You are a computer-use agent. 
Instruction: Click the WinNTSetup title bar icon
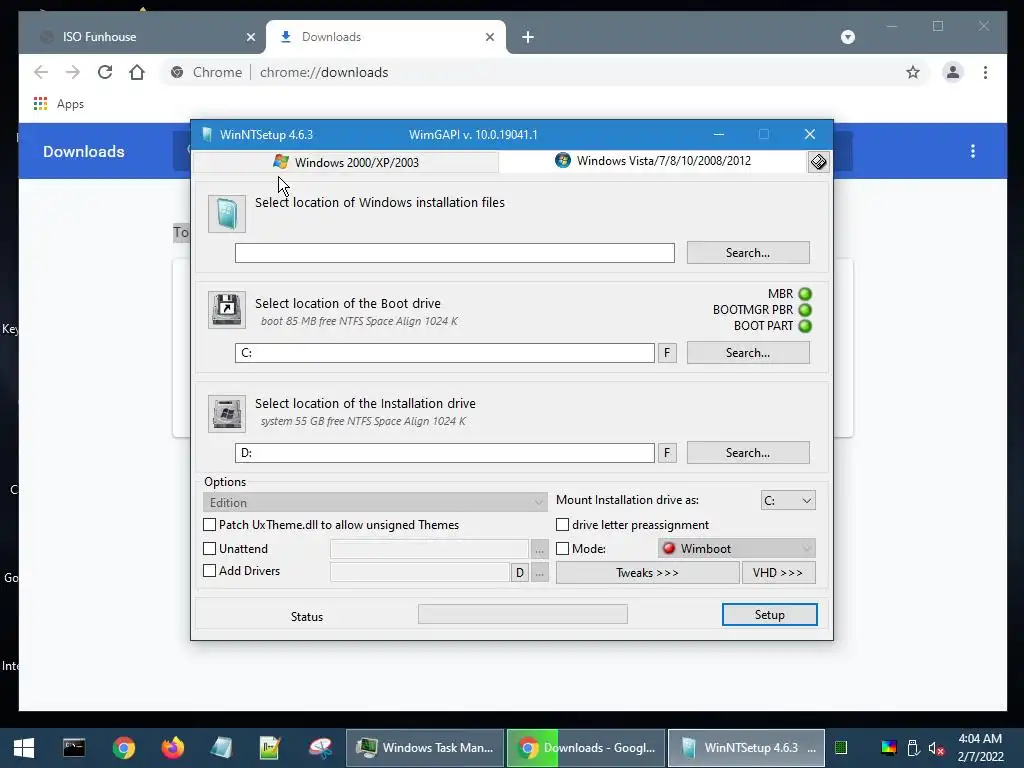pos(207,135)
